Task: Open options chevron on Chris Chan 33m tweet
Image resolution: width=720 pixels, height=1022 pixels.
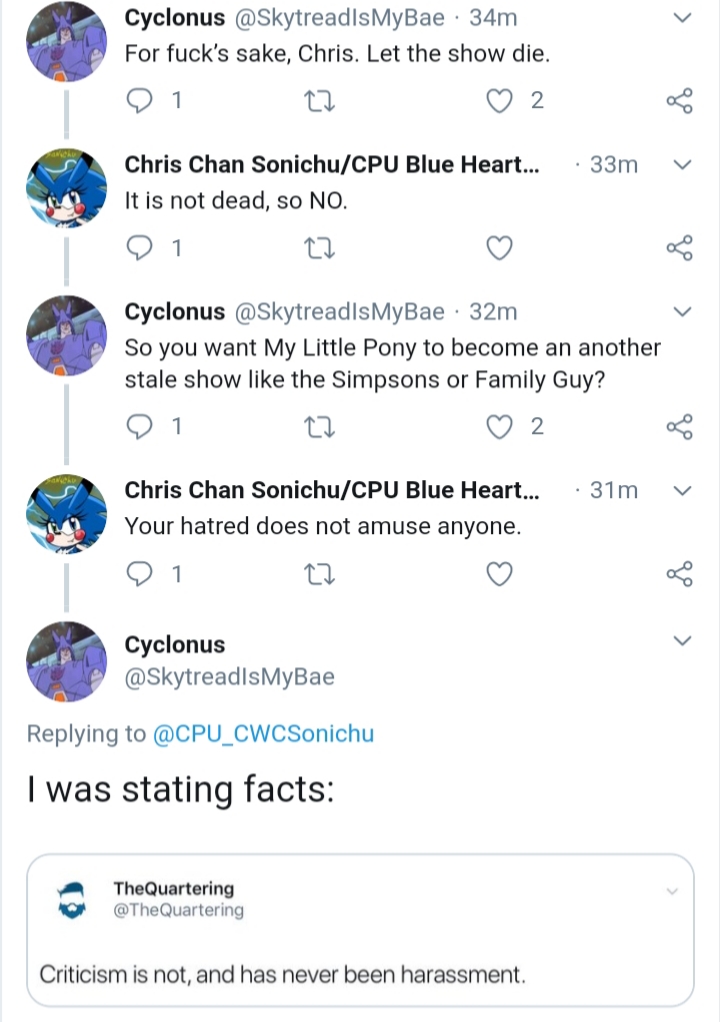Action: (x=682, y=165)
